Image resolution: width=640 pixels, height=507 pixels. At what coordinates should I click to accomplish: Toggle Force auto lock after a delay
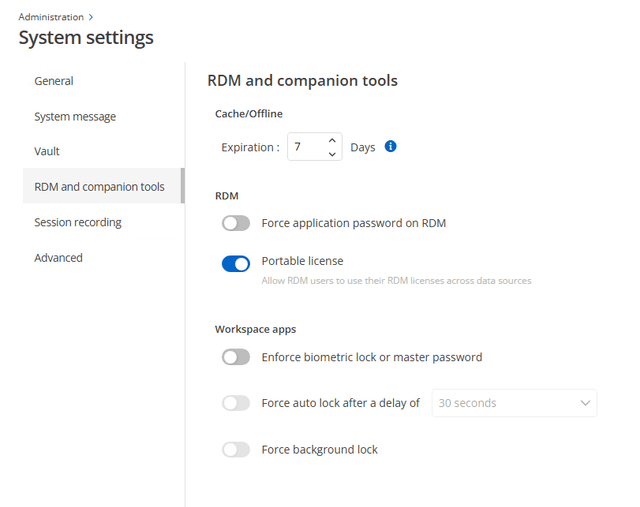[x=236, y=403]
